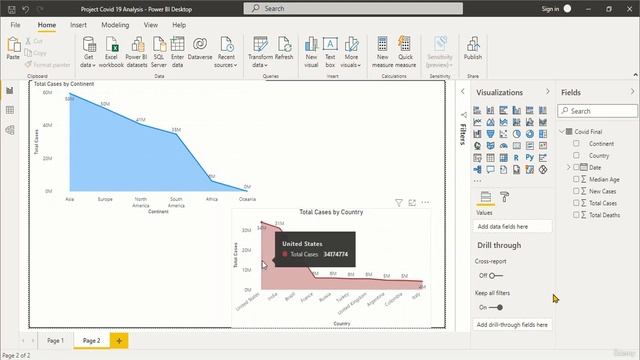Collapse the Visualizations pane chevron

tap(547, 92)
